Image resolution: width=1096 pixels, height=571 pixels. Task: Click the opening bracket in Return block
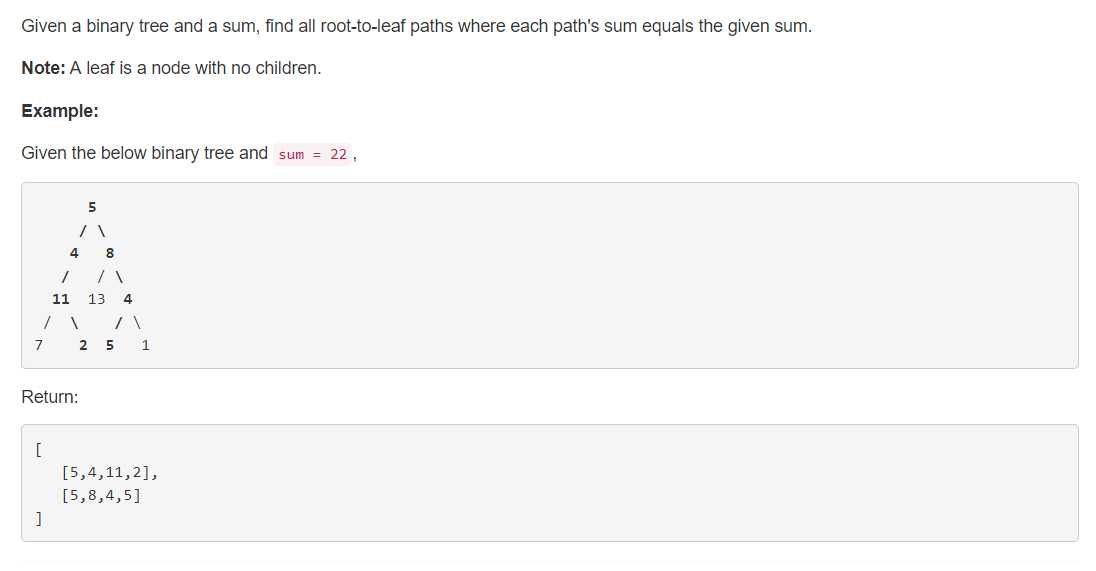[38, 449]
